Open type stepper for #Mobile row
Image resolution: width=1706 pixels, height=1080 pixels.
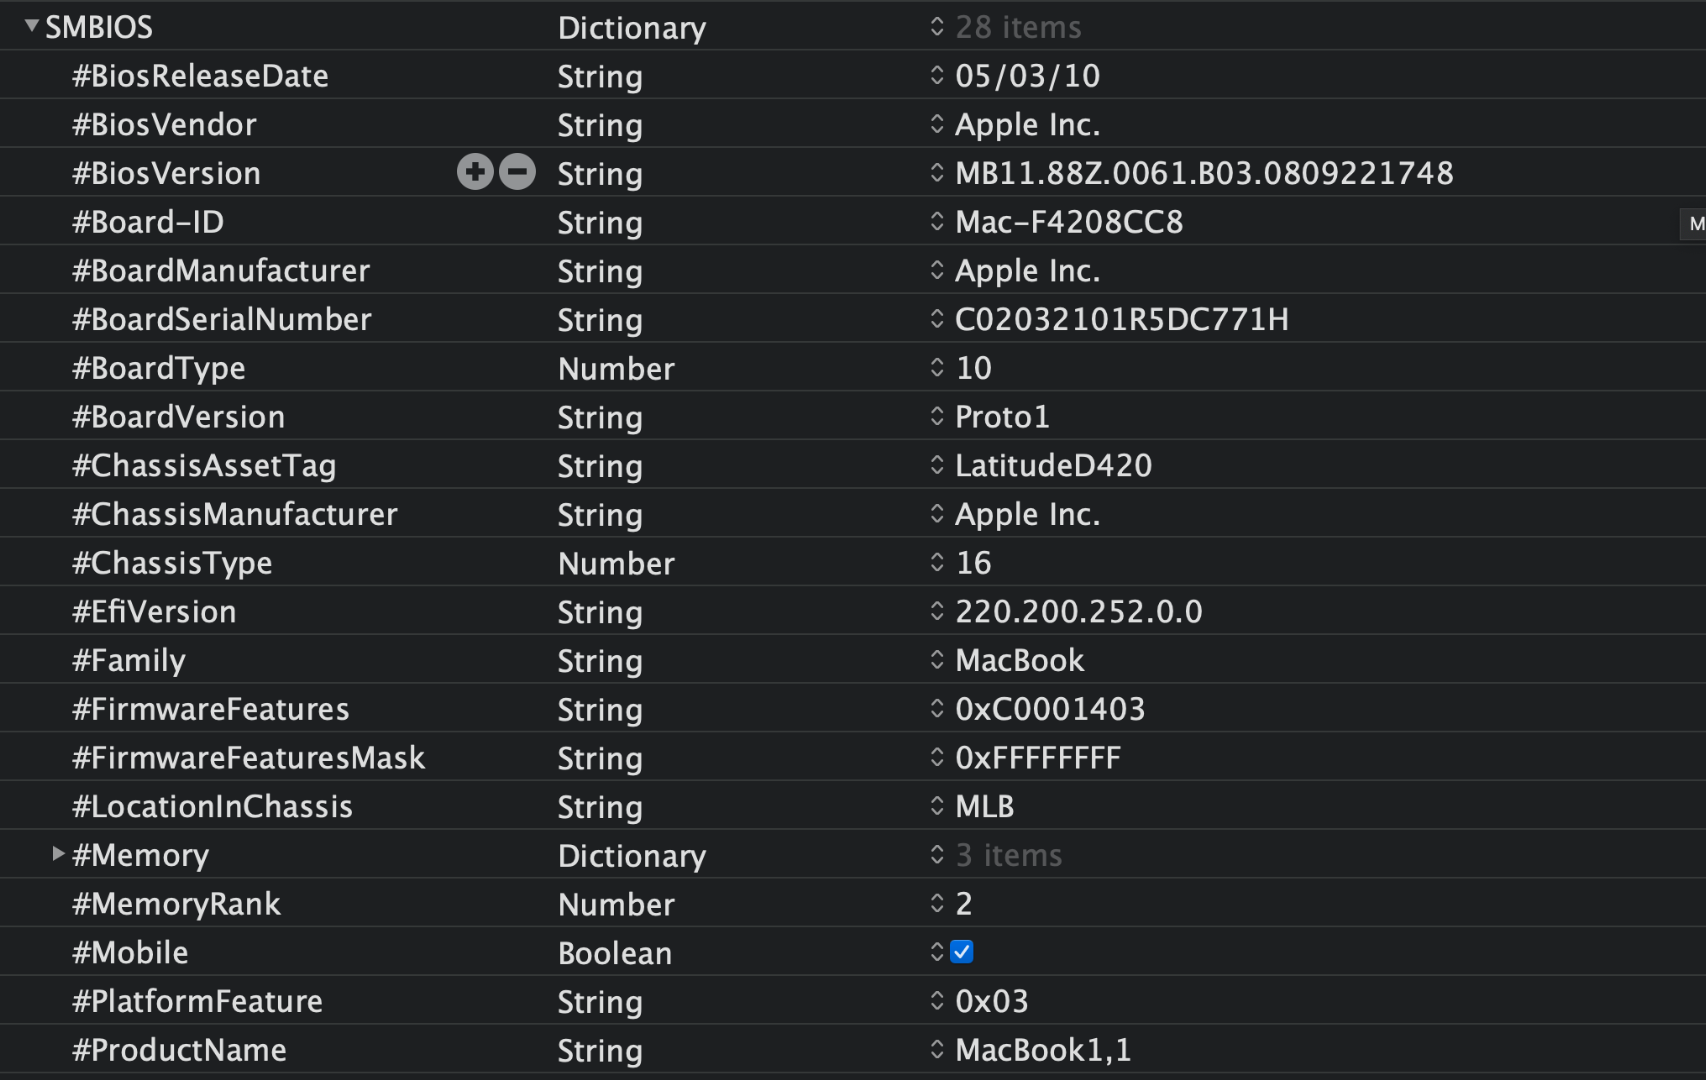(936, 952)
